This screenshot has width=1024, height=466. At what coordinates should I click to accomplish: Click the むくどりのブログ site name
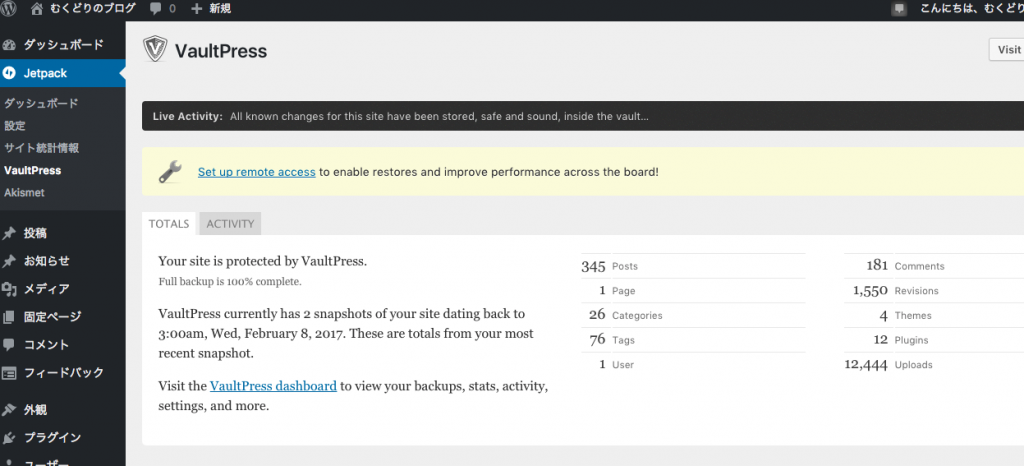coord(93,9)
